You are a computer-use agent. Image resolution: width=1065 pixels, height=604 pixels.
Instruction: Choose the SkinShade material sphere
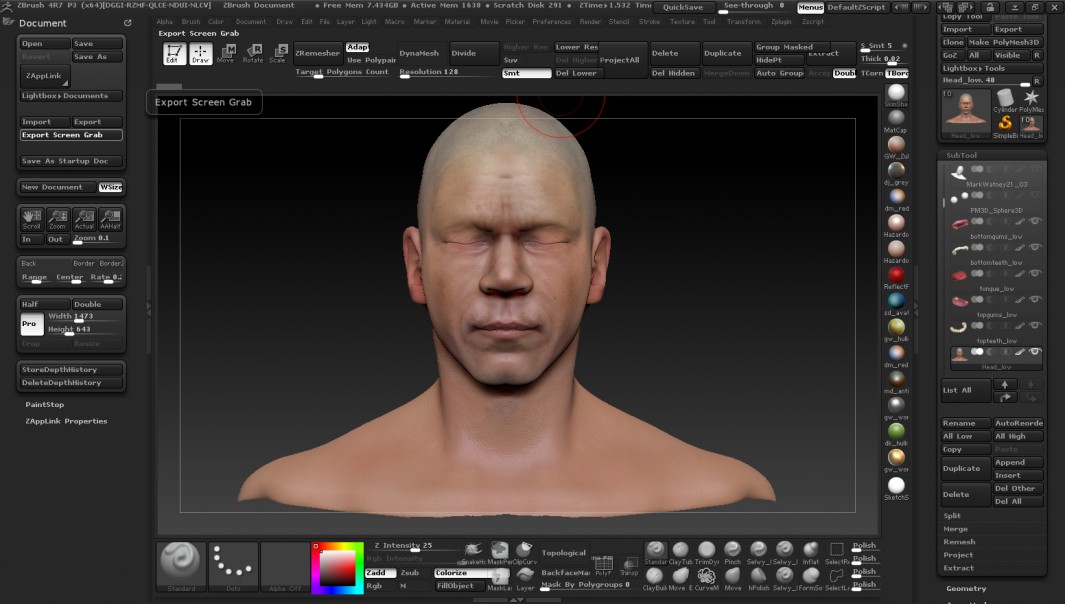point(897,95)
